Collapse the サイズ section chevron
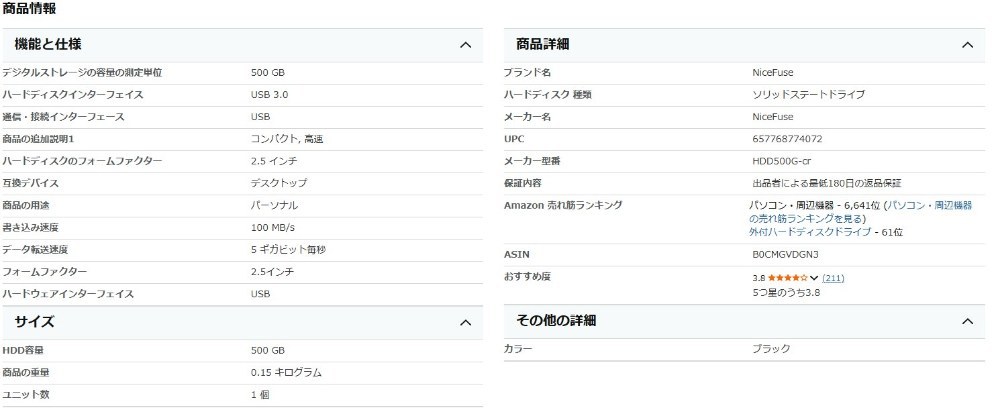Screen dimensions: 1000x412 pyautogui.click(x=466, y=323)
